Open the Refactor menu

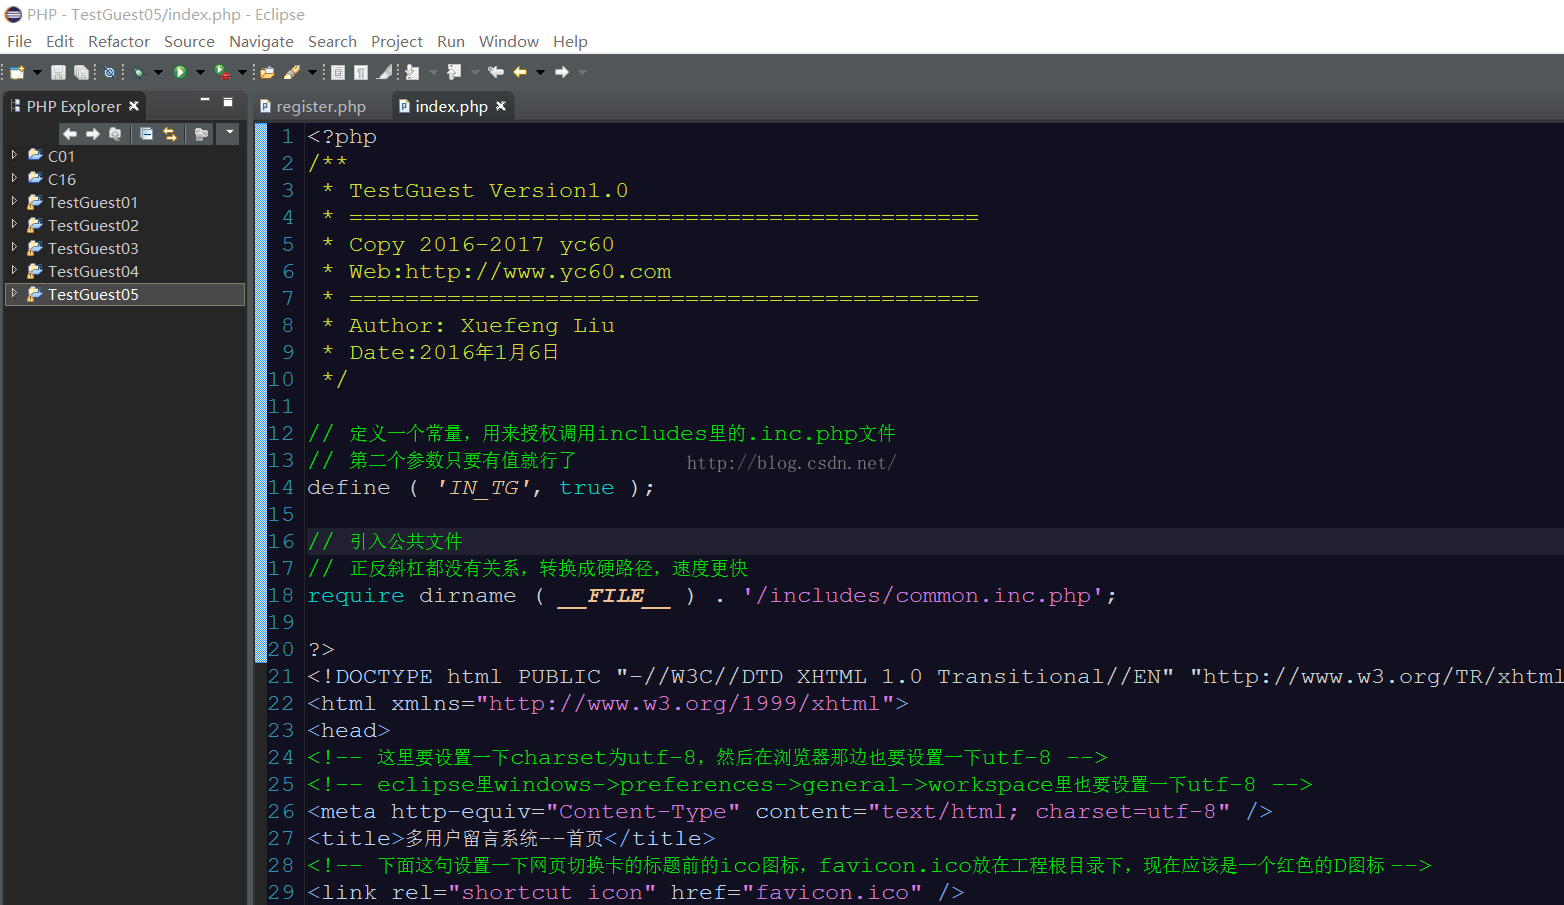(x=119, y=41)
